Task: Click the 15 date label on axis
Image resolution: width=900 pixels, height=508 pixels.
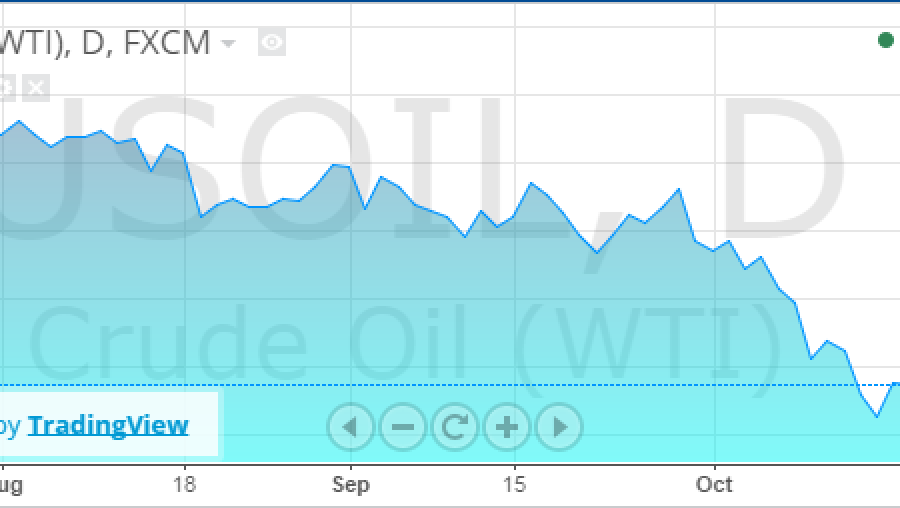Action: [x=514, y=484]
